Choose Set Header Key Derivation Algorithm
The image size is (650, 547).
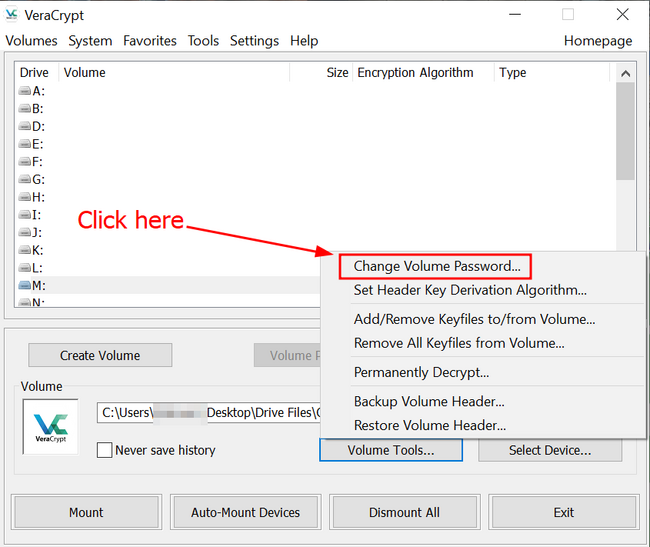point(470,290)
